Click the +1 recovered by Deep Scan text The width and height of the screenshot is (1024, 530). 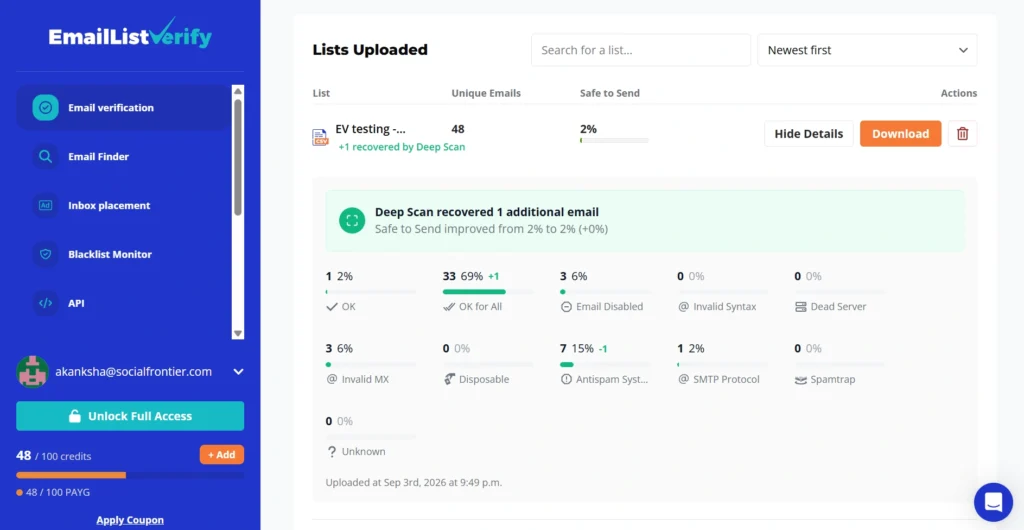point(402,148)
